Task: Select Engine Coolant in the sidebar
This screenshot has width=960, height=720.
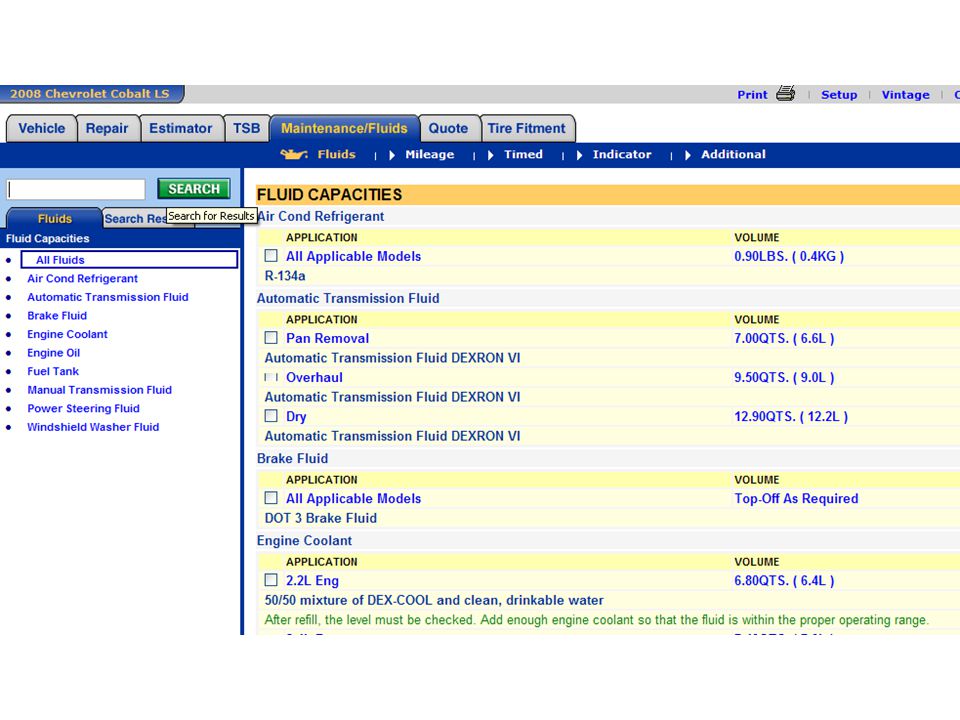Action: [67, 334]
